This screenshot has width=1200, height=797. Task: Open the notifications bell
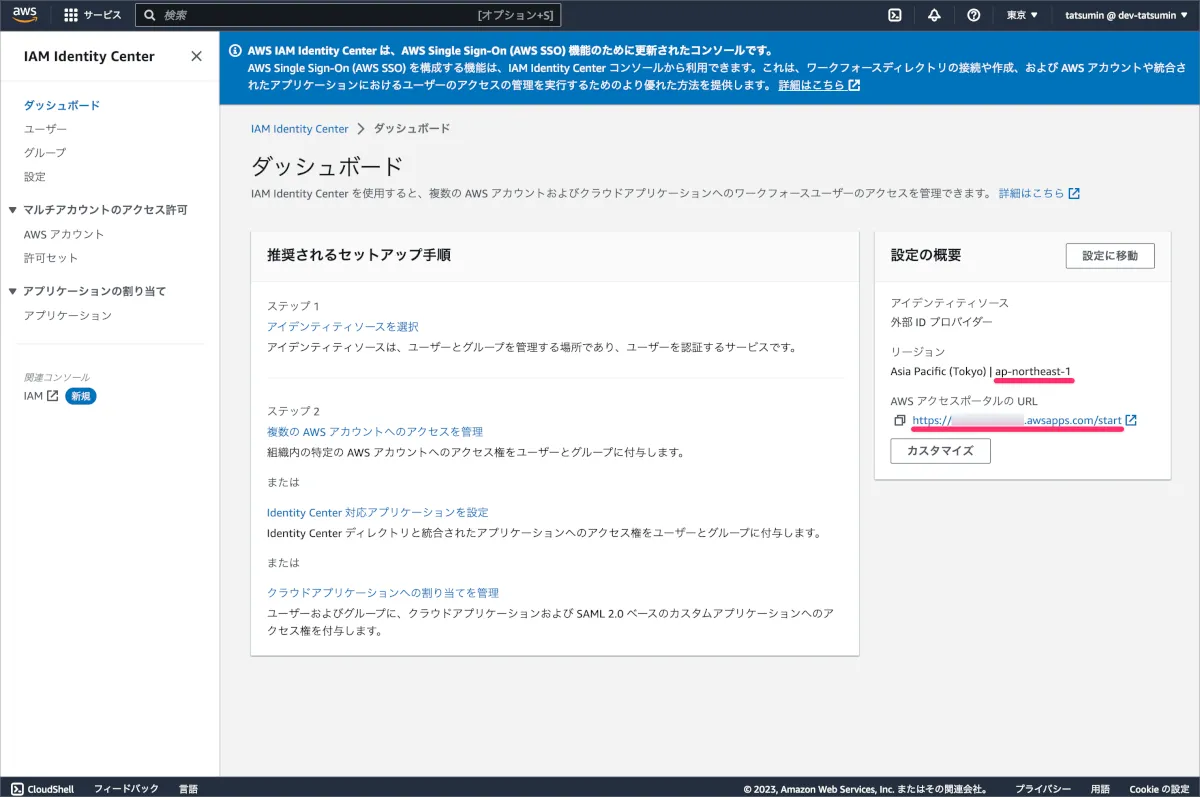click(934, 15)
